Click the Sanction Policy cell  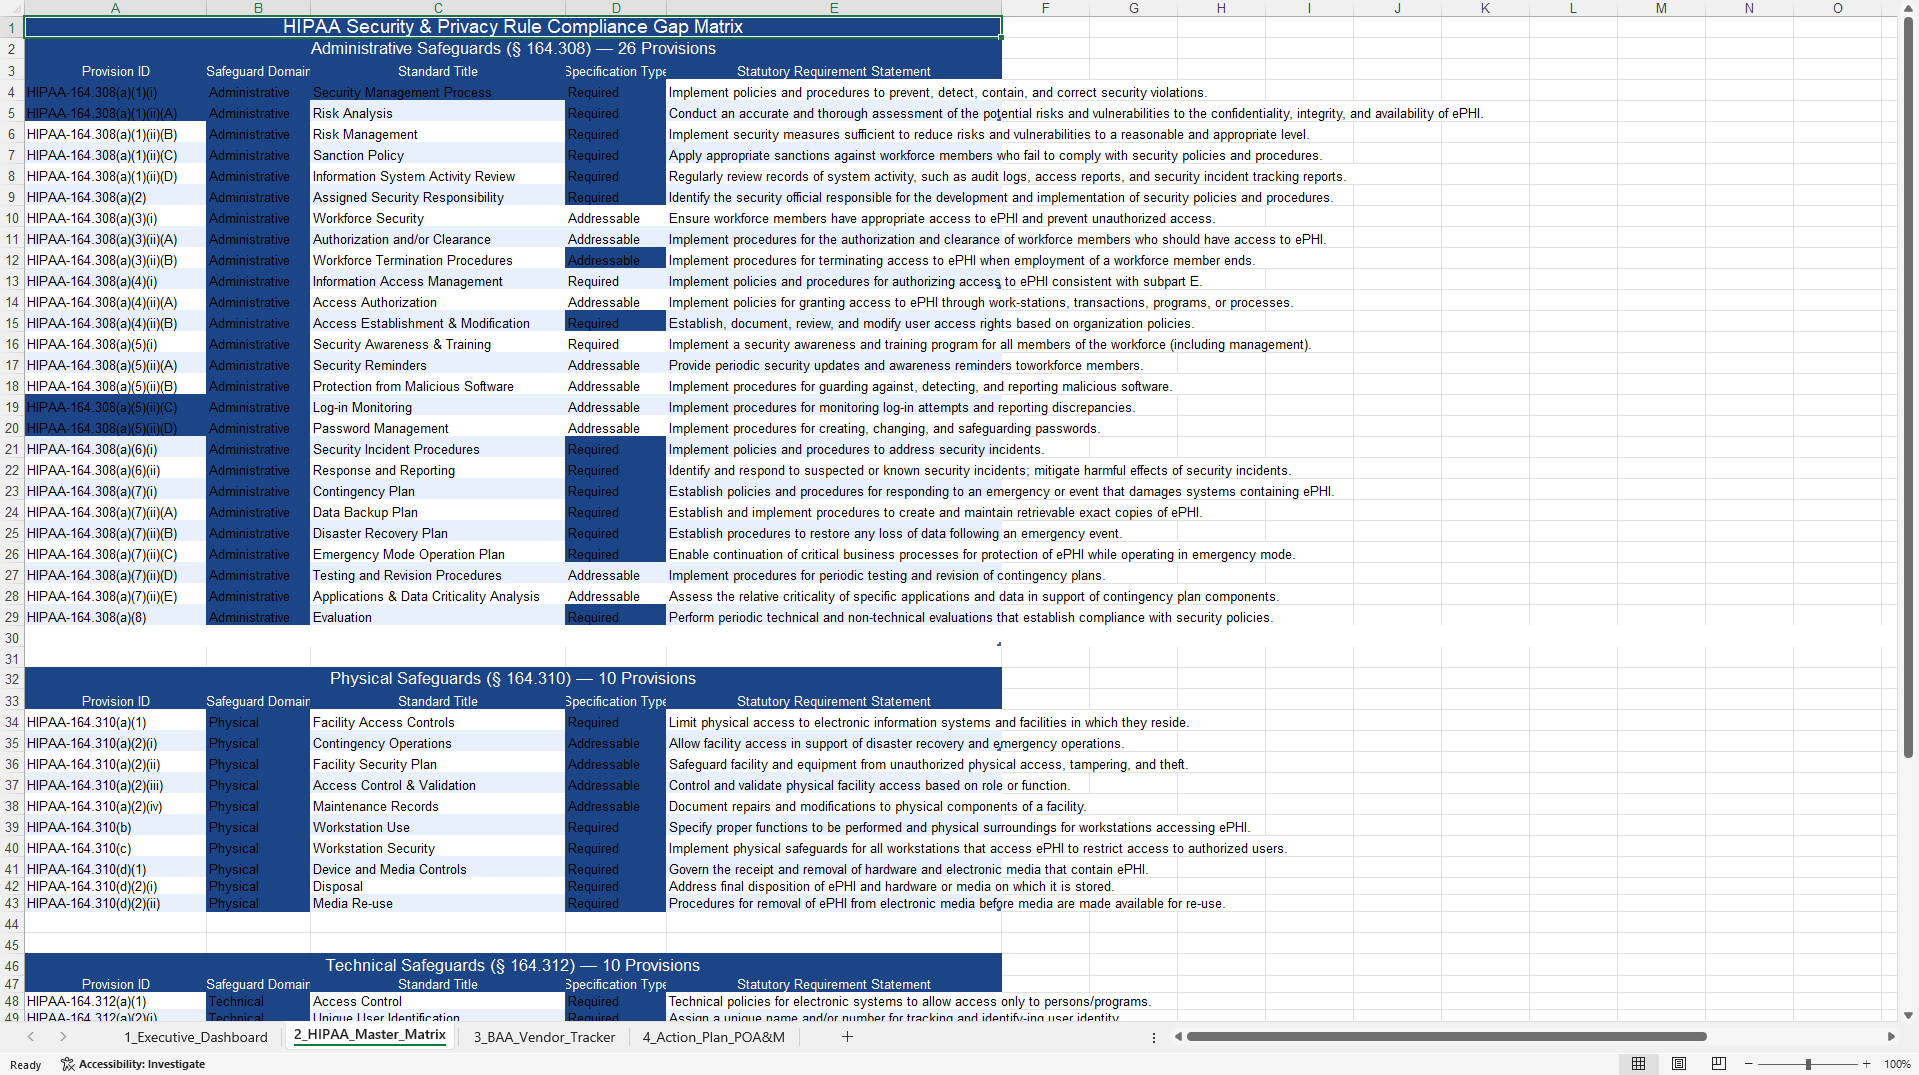438,156
